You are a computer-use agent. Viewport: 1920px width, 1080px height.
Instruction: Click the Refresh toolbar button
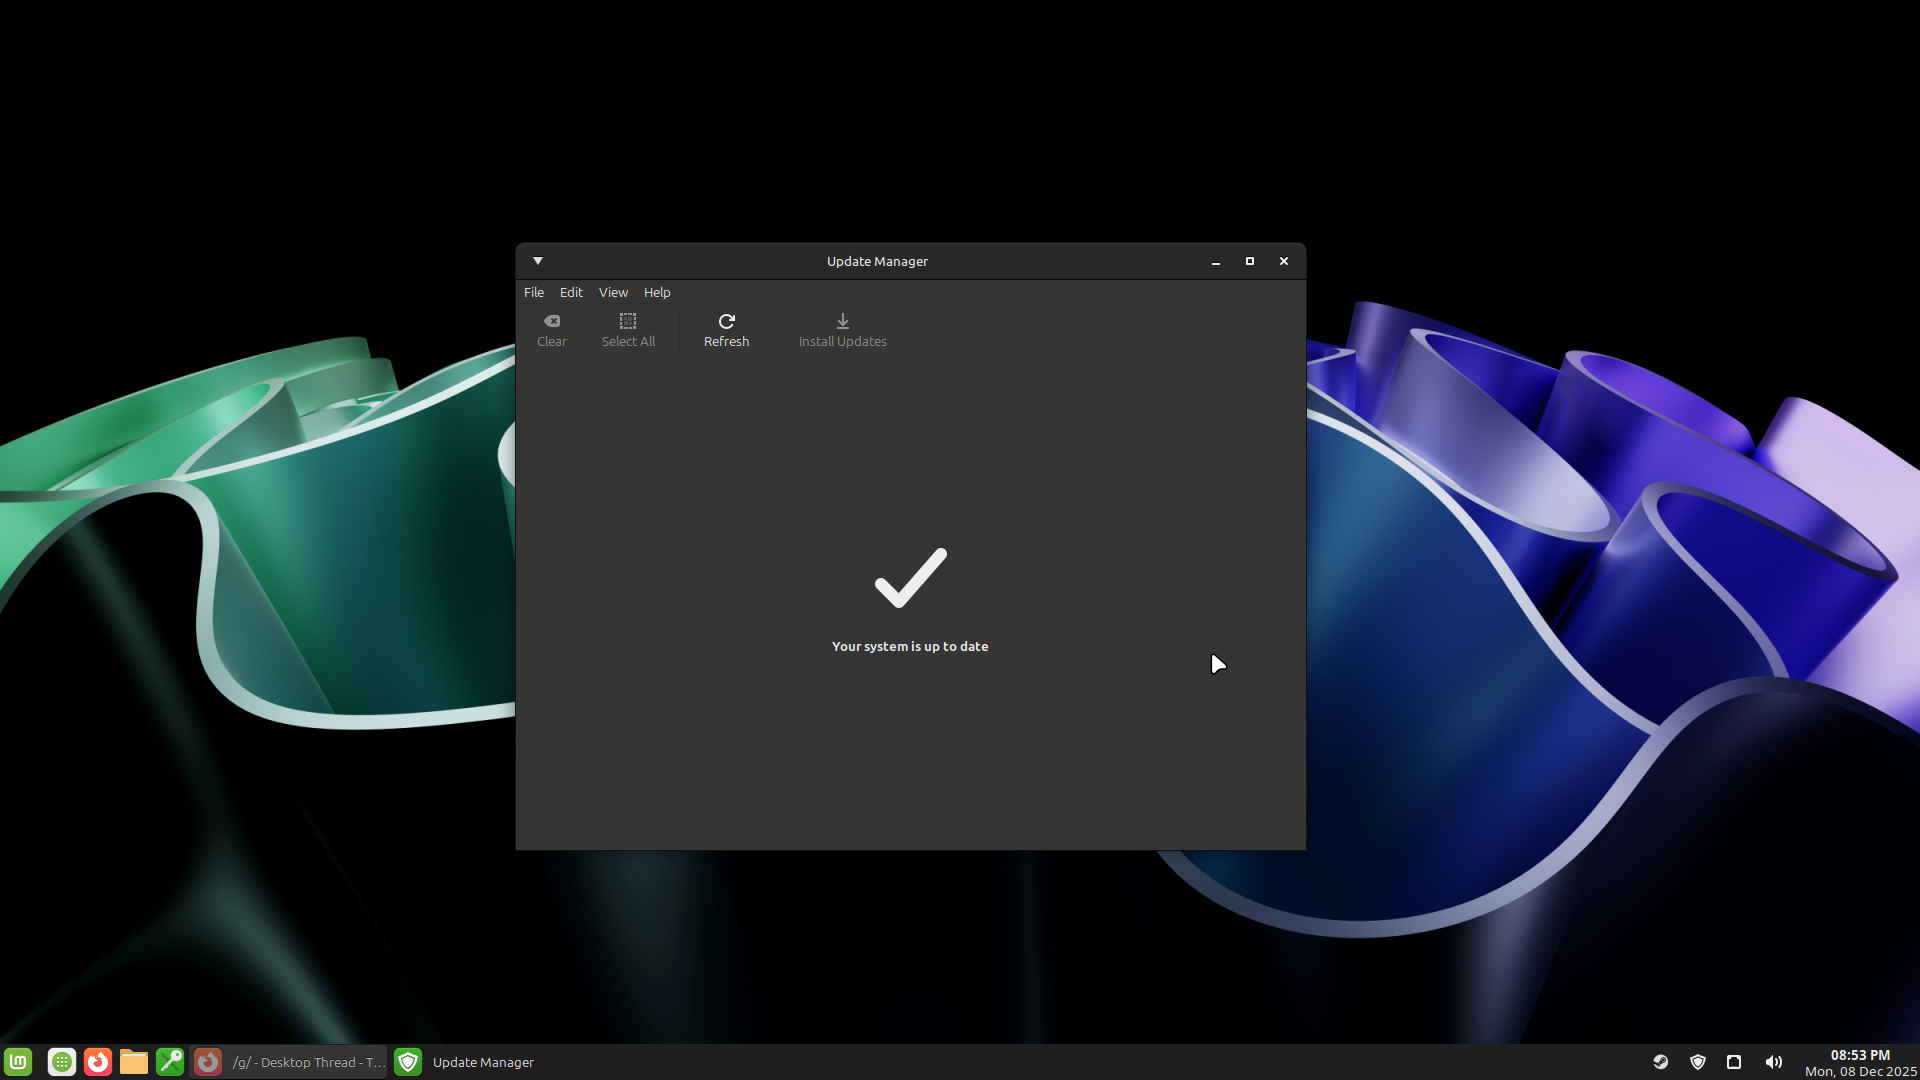point(726,329)
